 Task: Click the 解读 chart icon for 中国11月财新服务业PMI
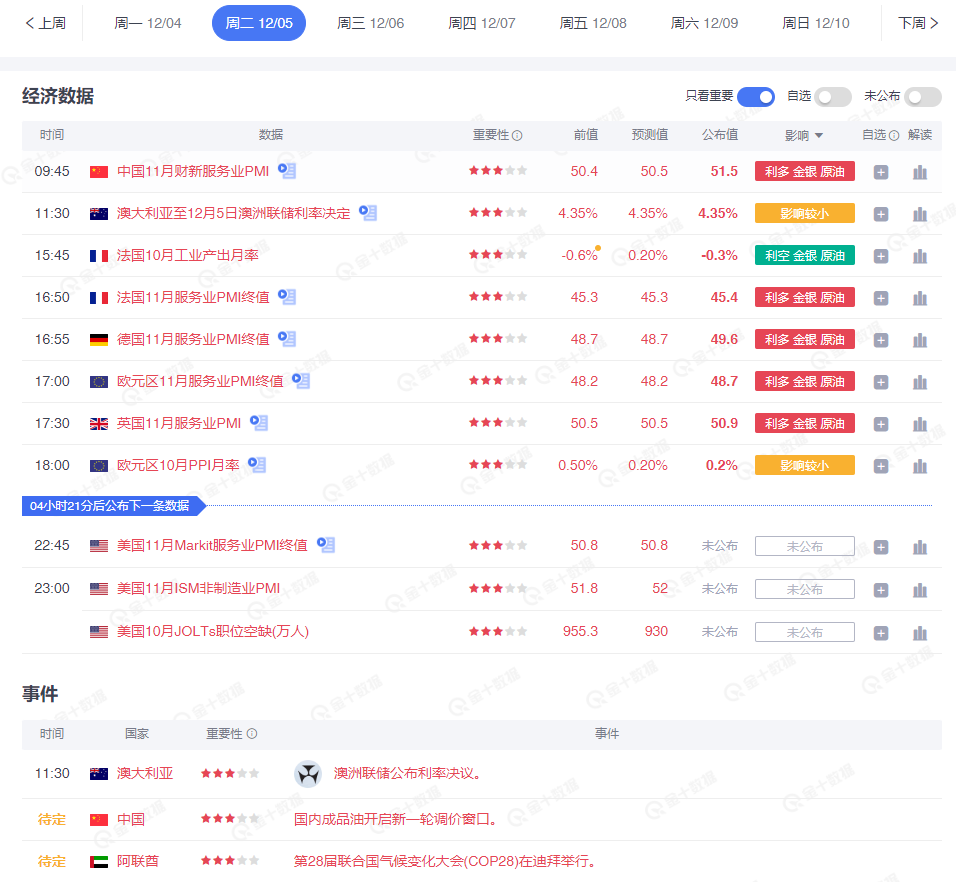(919, 171)
